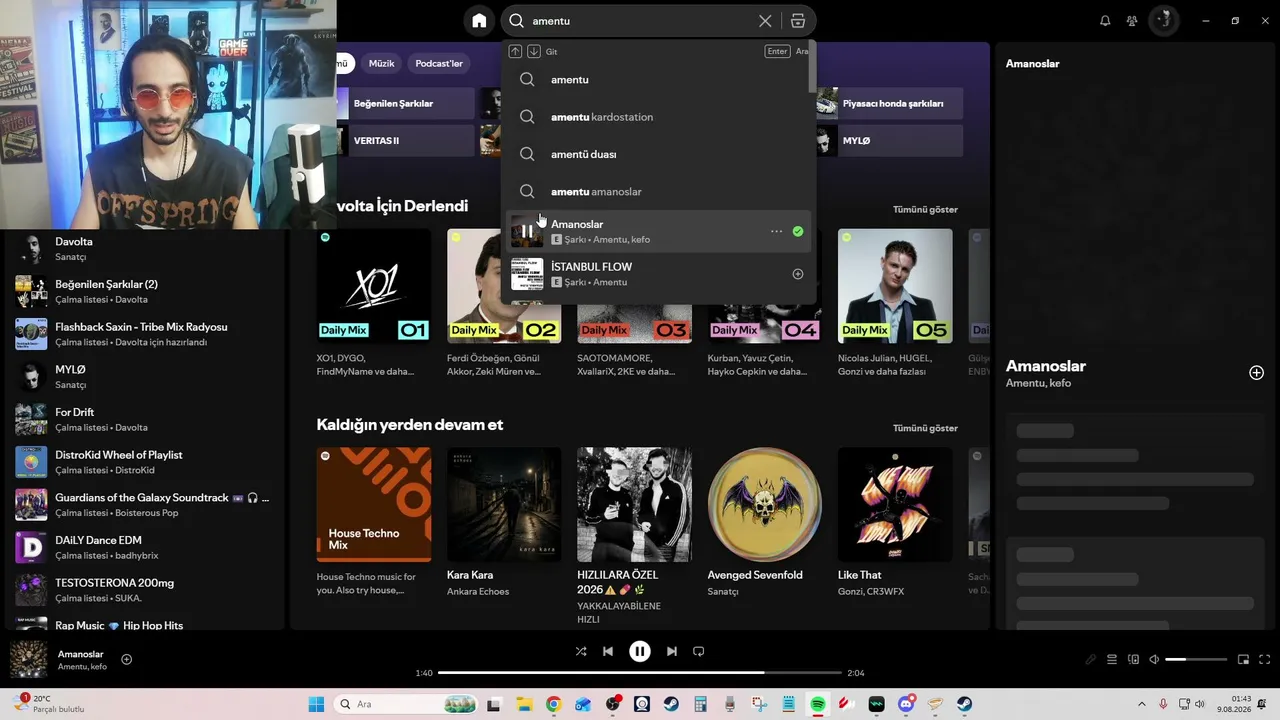Open the Piyasacı honda şarkıları tile

pos(889,103)
